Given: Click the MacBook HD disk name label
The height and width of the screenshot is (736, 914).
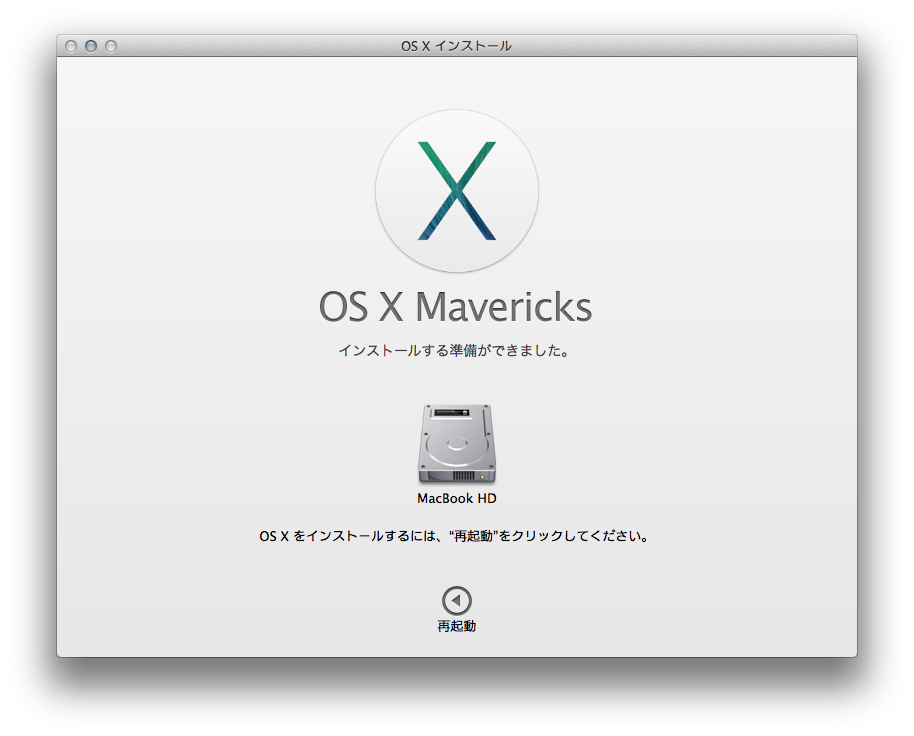Looking at the screenshot, I should click(456, 498).
